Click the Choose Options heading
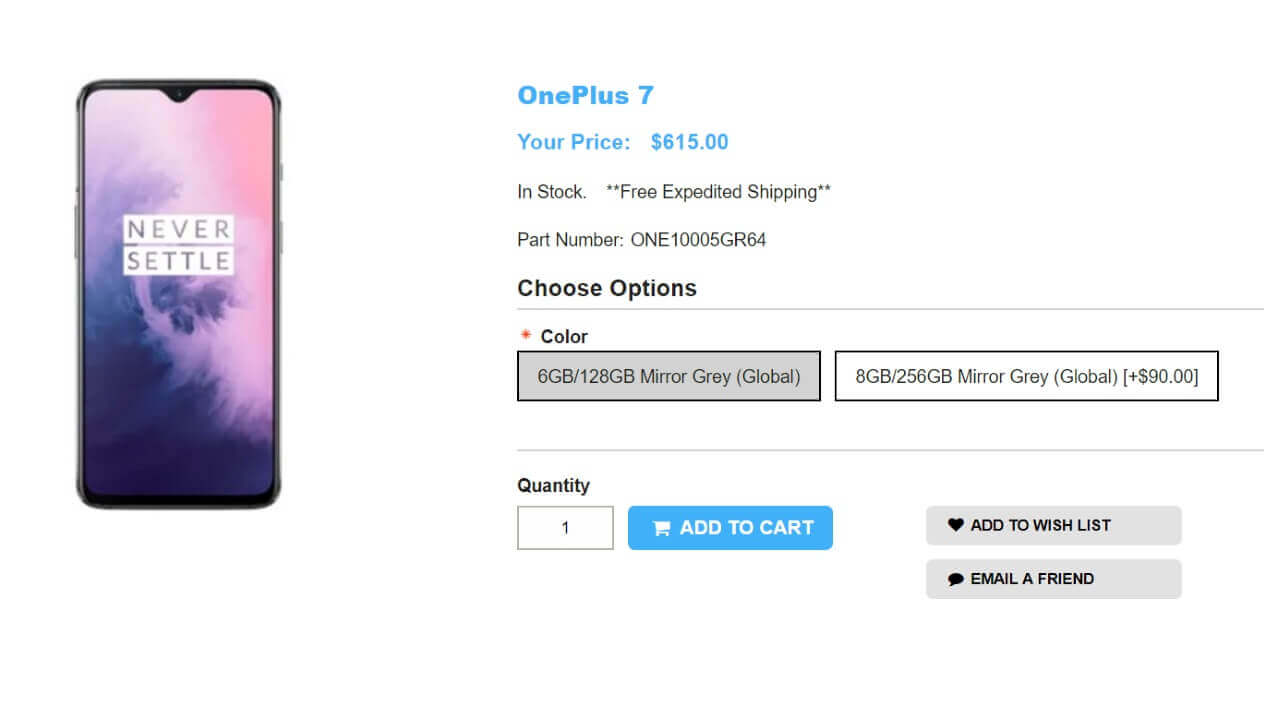1280x720 pixels. [607, 288]
